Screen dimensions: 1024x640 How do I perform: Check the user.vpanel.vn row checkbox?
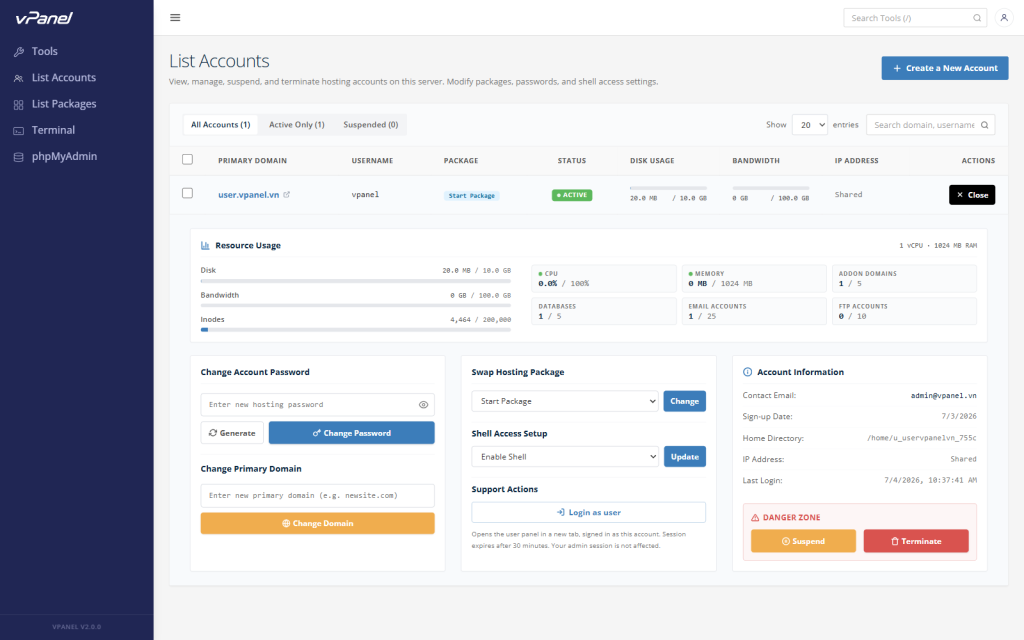click(x=187, y=193)
